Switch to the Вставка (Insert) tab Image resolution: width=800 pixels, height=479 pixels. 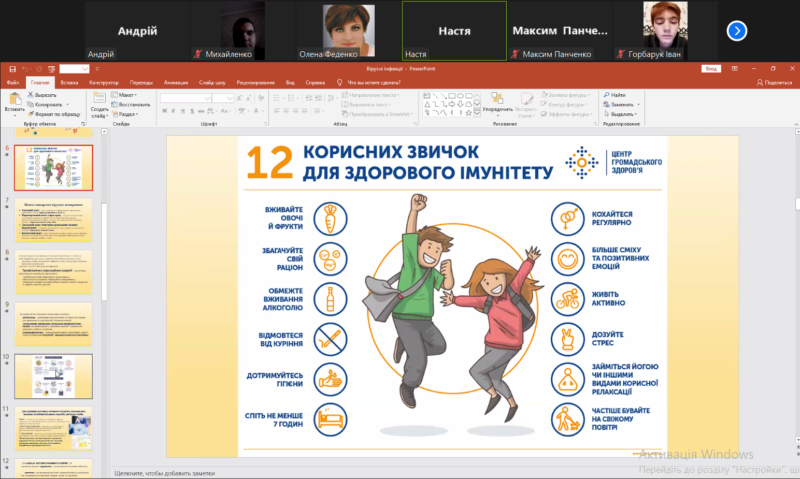click(69, 82)
